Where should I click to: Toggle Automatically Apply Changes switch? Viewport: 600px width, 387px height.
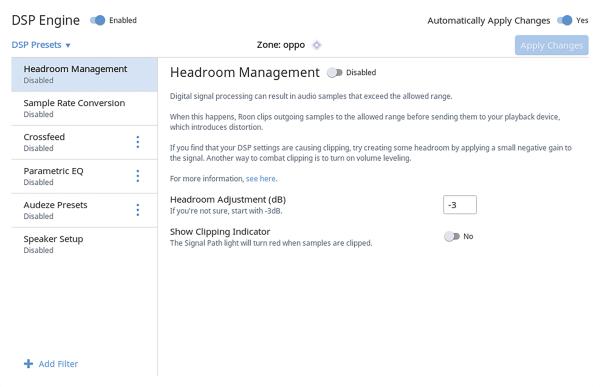(x=564, y=20)
